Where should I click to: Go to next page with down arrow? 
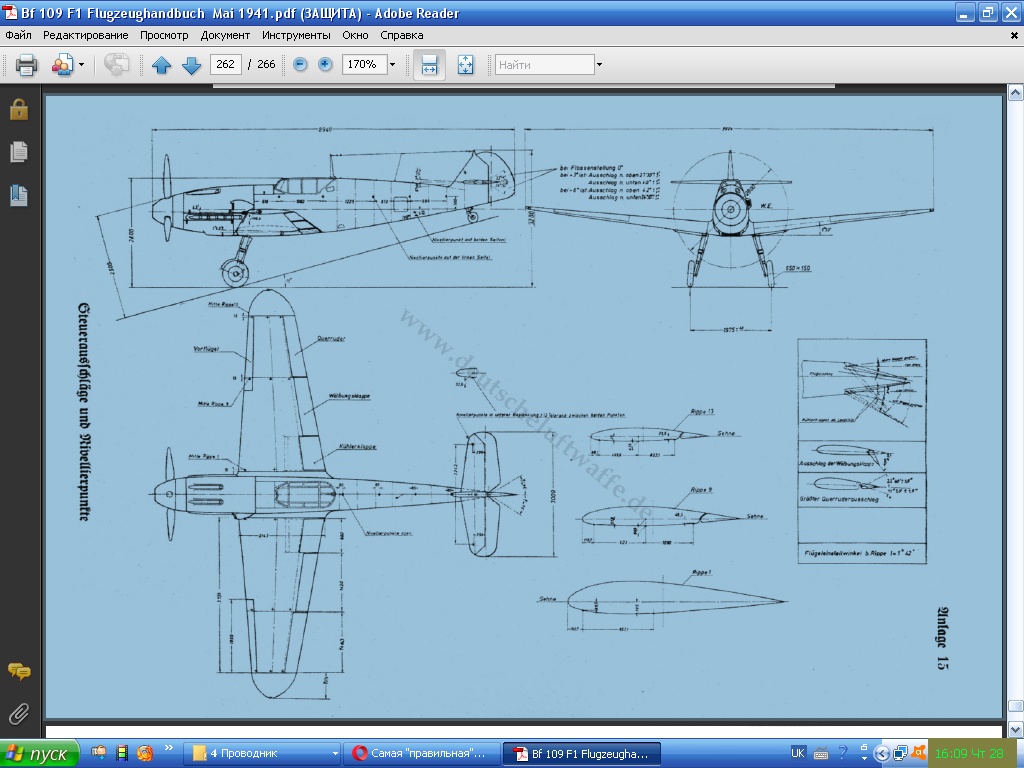[191, 65]
